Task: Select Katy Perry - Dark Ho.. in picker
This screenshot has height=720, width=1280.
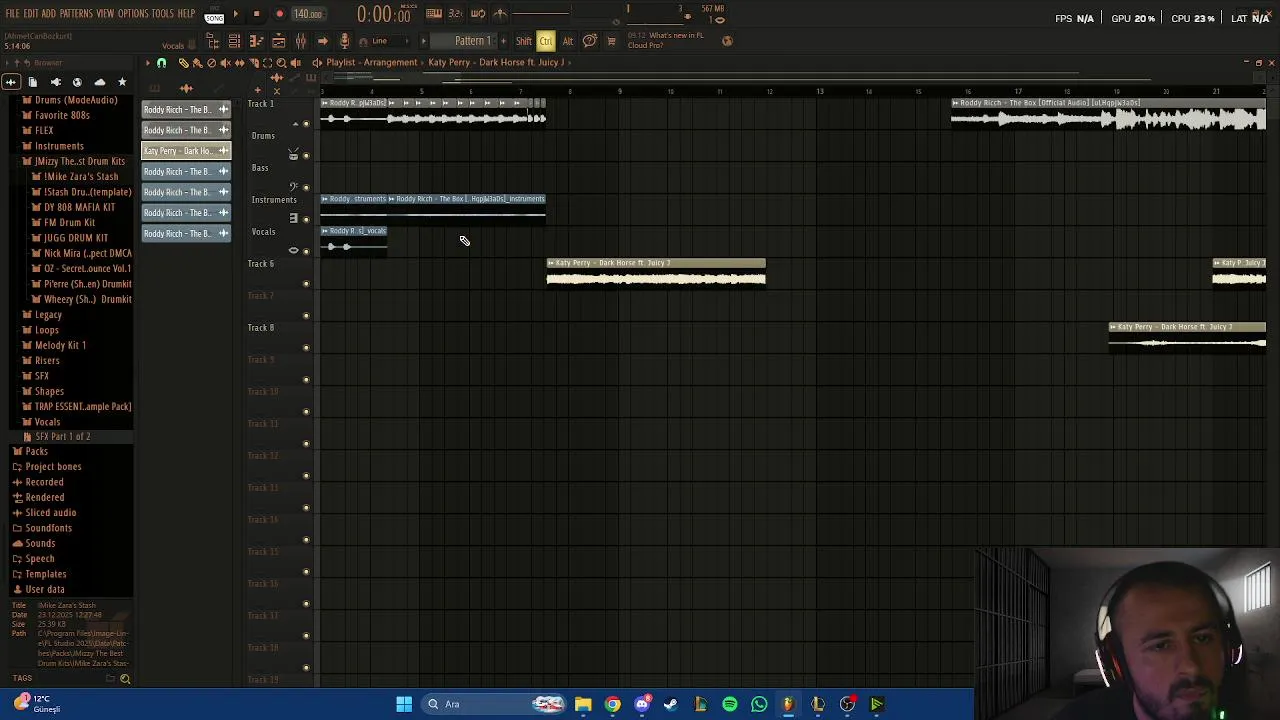Action: pyautogui.click(x=186, y=151)
